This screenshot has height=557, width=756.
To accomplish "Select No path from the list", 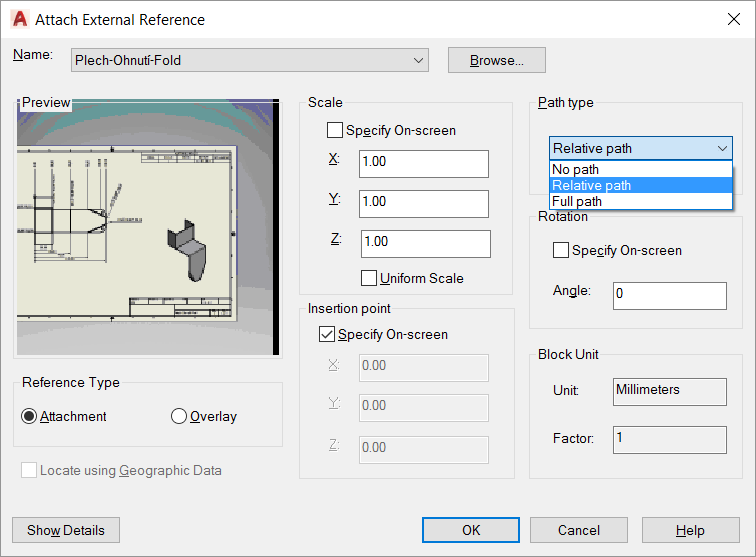I will click(641, 169).
